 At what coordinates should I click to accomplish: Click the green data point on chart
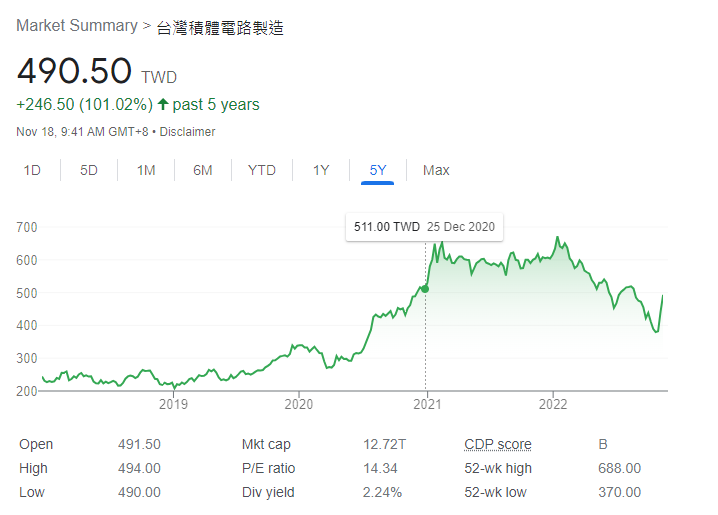425,289
